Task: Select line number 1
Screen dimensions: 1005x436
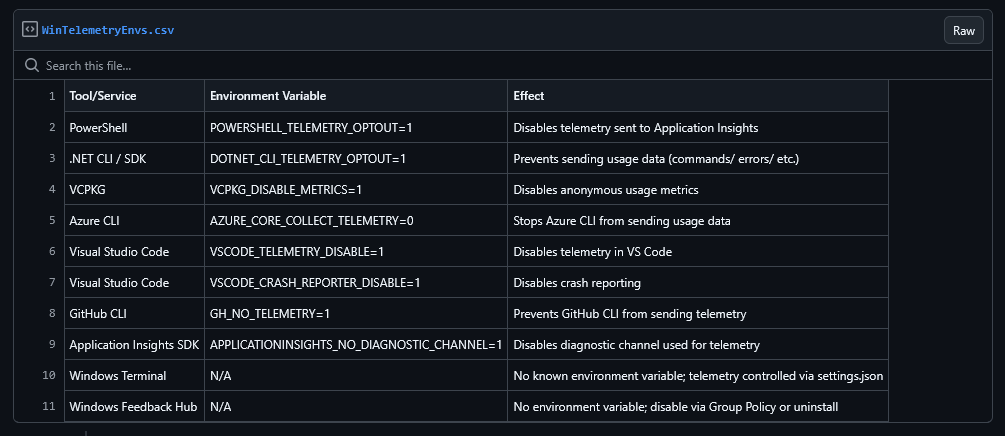Action: coord(51,96)
